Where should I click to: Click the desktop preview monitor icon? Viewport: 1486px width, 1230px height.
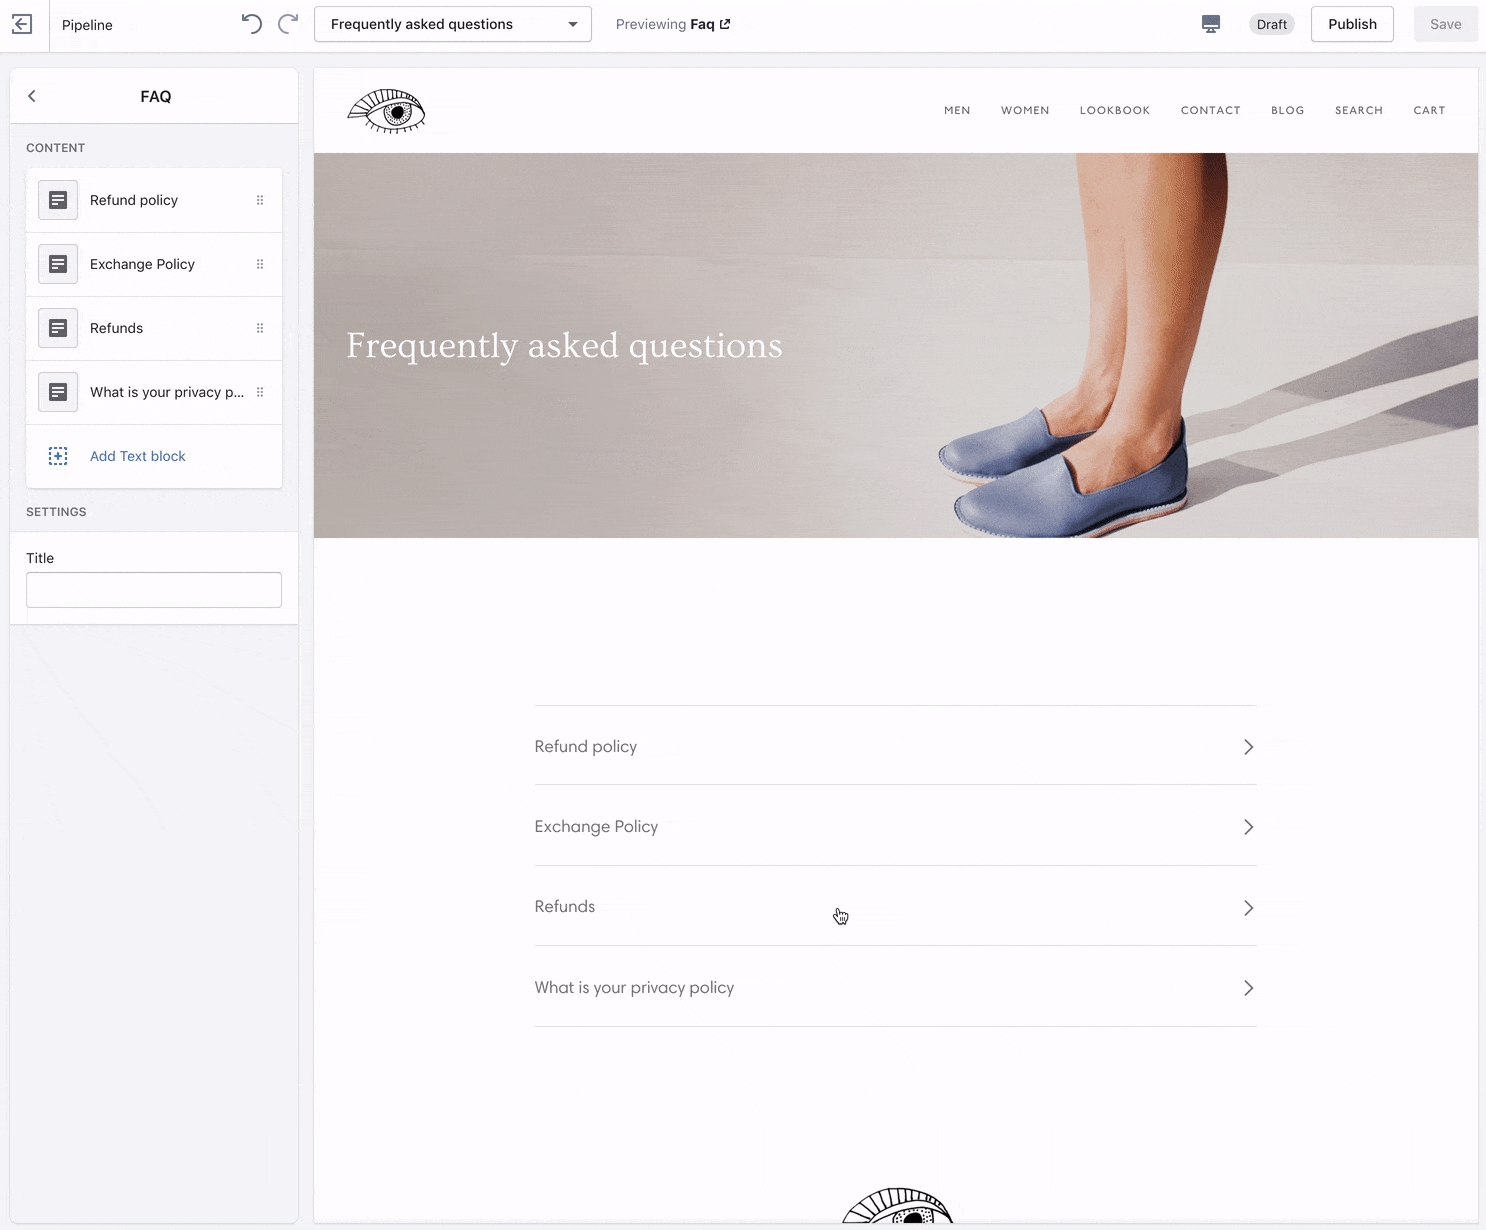pos(1210,24)
